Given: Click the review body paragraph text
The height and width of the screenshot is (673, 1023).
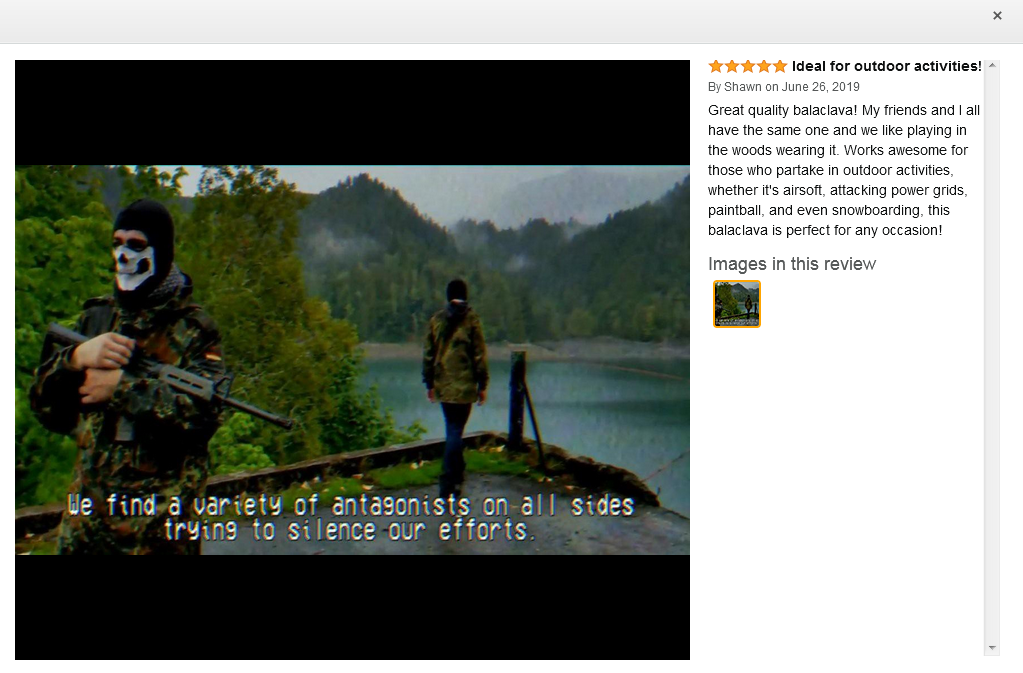Looking at the screenshot, I should point(844,170).
